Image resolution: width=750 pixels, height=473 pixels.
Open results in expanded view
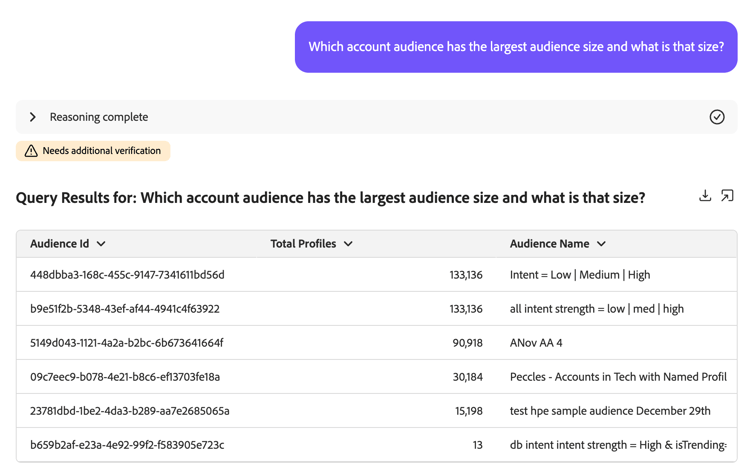coord(728,196)
